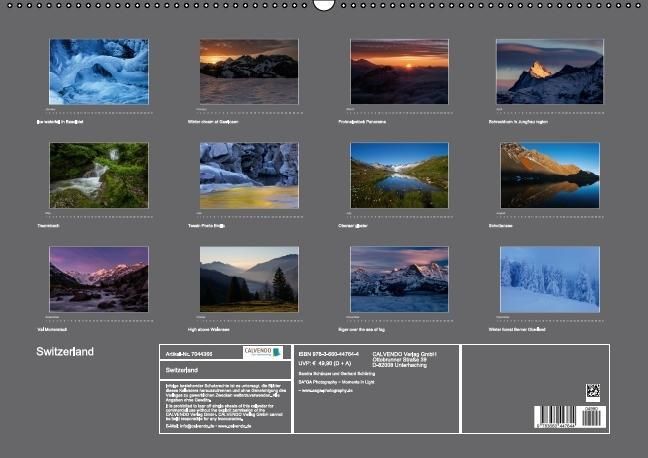Screen dimensions: 648x458
Task: Open the green mossy stream waterfall photo
Action: point(99,175)
